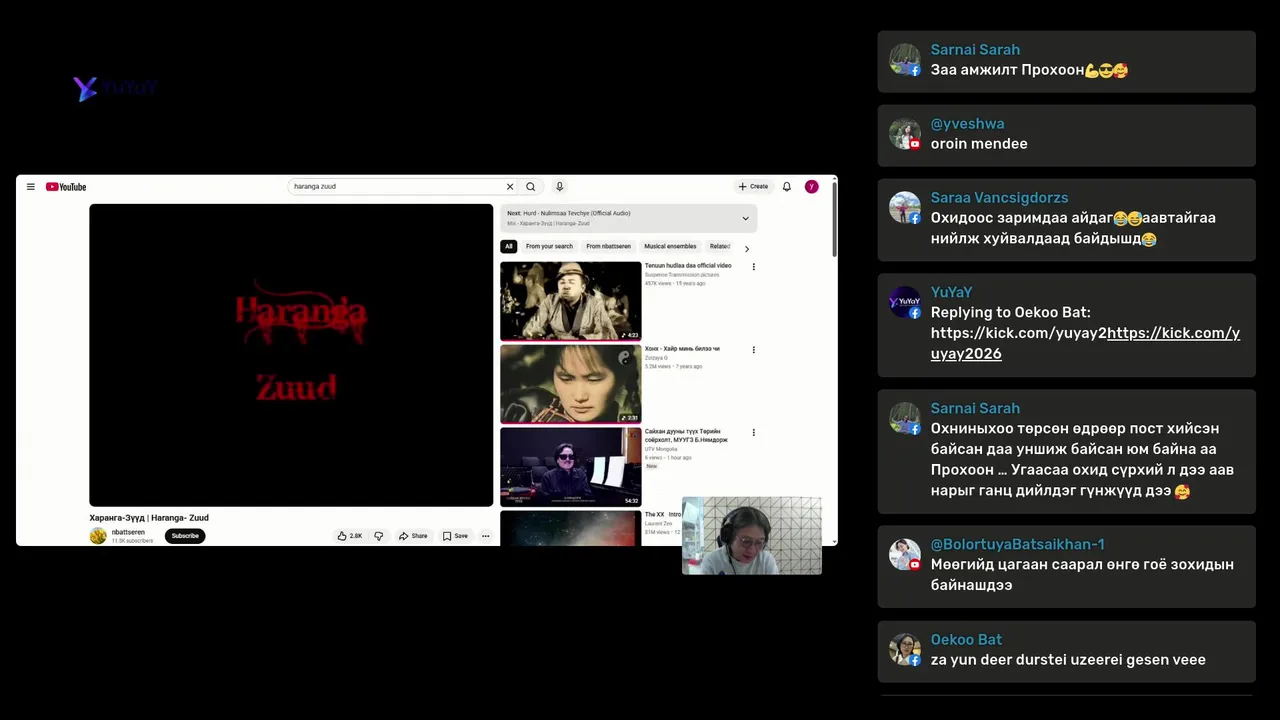Show more filter chips with arrow

tap(746, 248)
